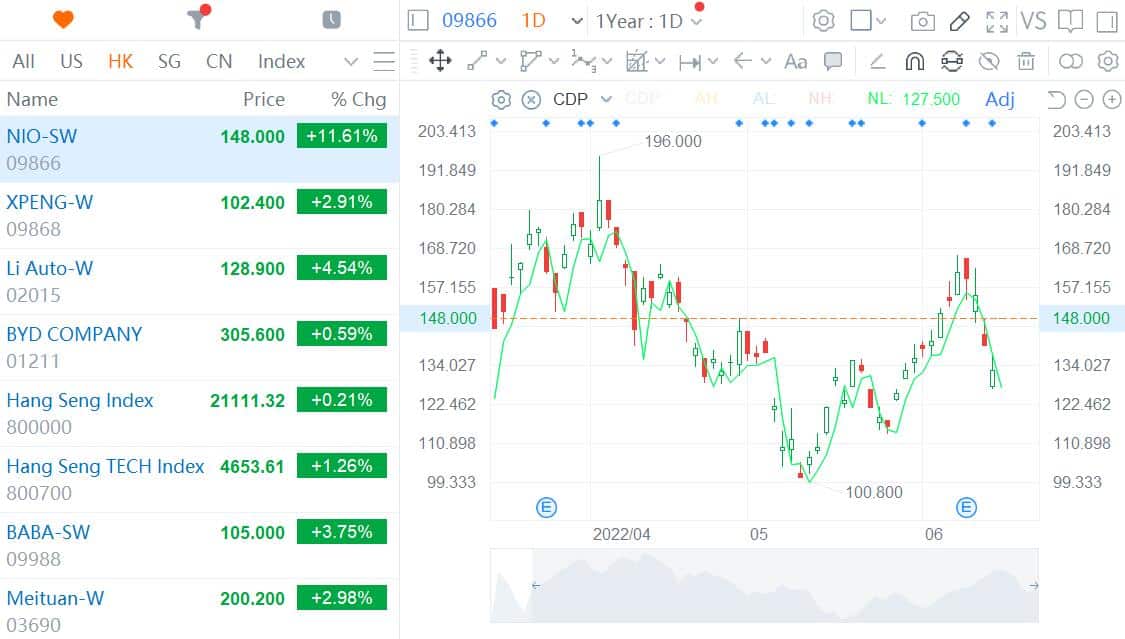Select the crosshair pan tool
1125x639 pixels.
[x=440, y=61]
